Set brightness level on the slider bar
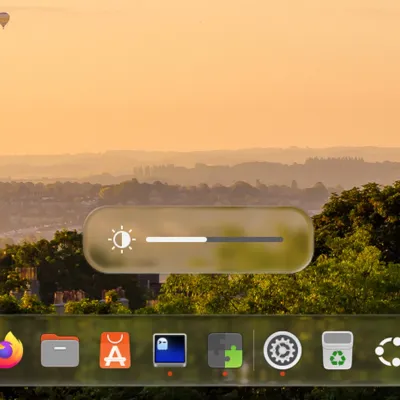The image size is (400, 400). coord(214,239)
